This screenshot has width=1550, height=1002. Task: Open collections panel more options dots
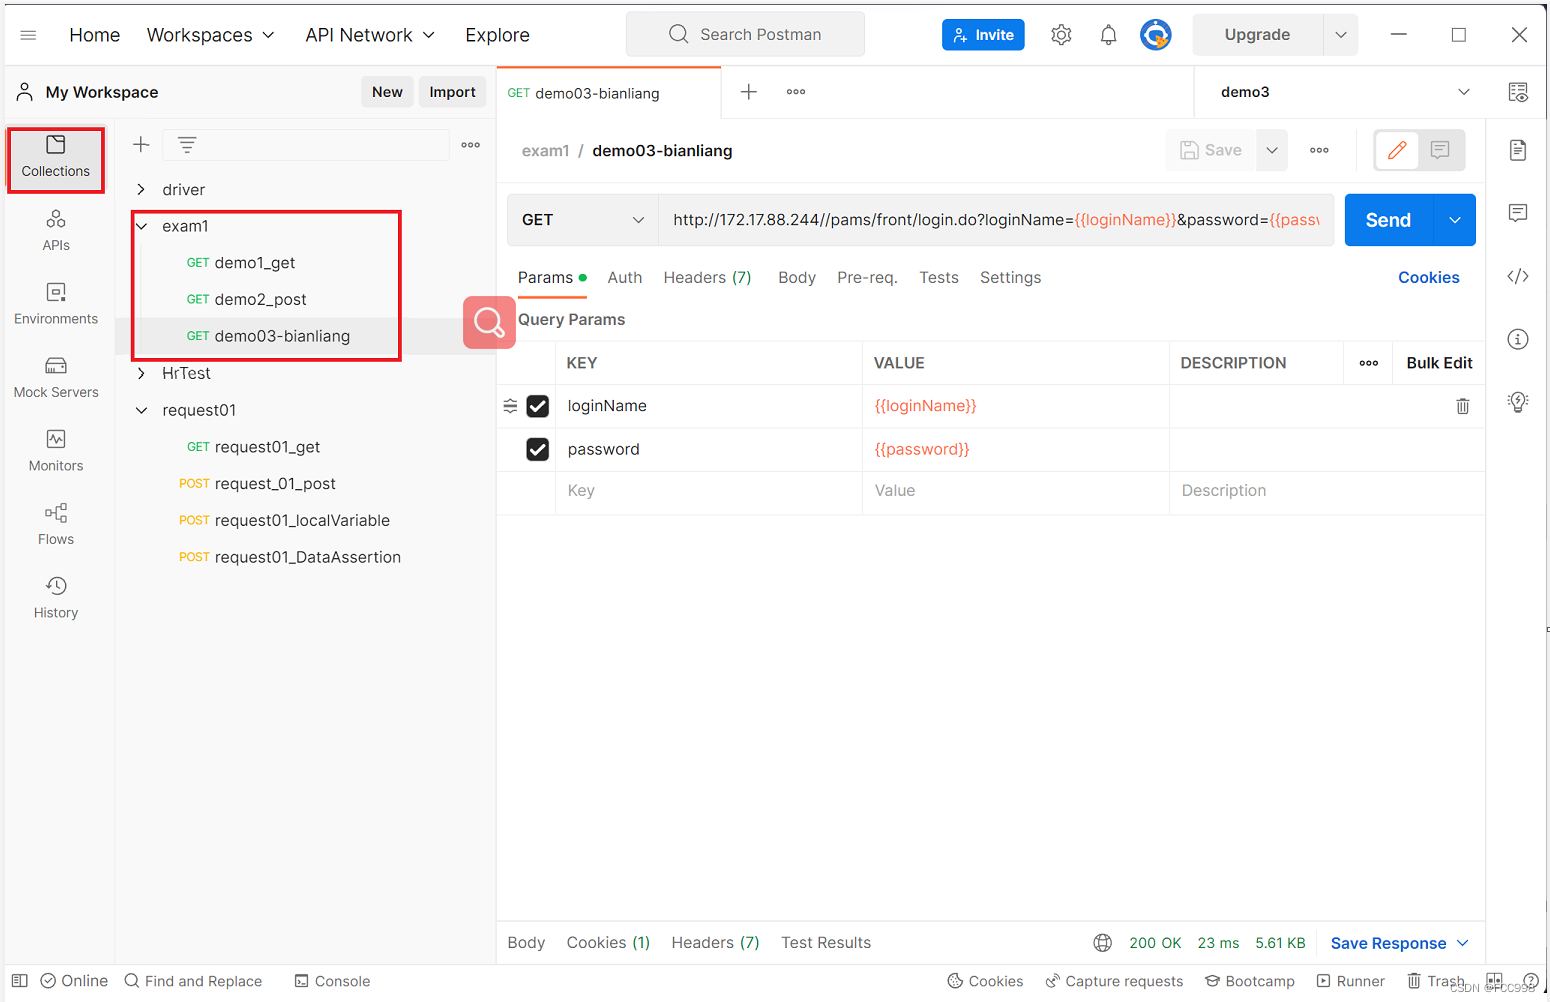click(471, 145)
